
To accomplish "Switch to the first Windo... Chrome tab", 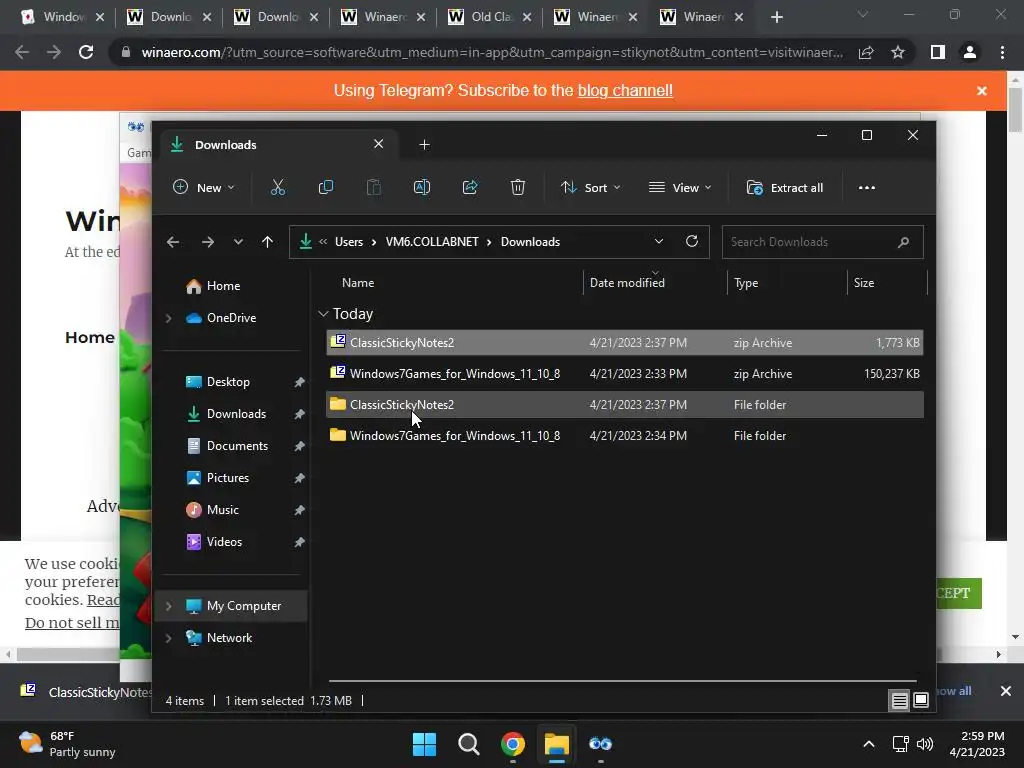I will (x=63, y=17).
